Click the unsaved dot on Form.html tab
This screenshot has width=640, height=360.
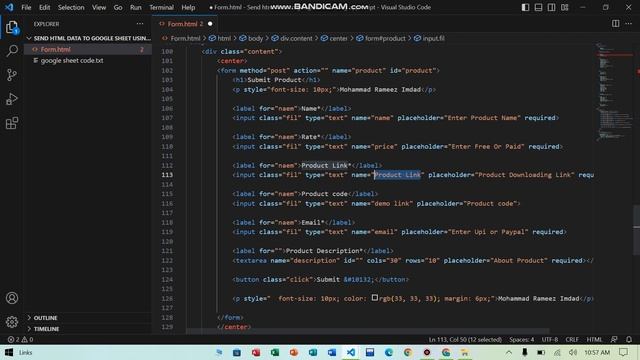(210, 24)
